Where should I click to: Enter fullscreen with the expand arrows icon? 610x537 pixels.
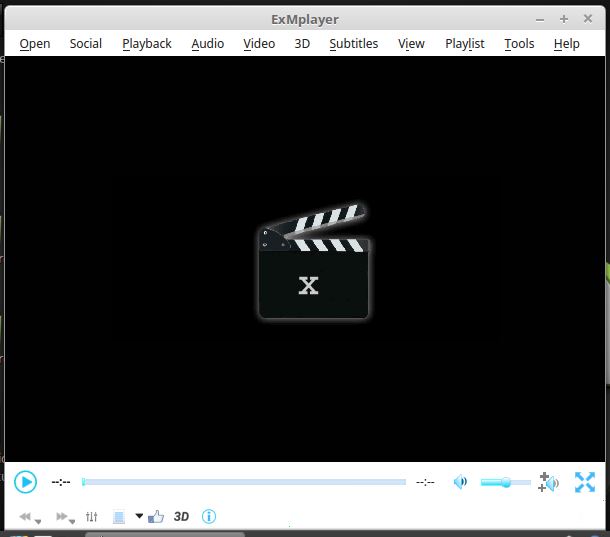pos(585,482)
